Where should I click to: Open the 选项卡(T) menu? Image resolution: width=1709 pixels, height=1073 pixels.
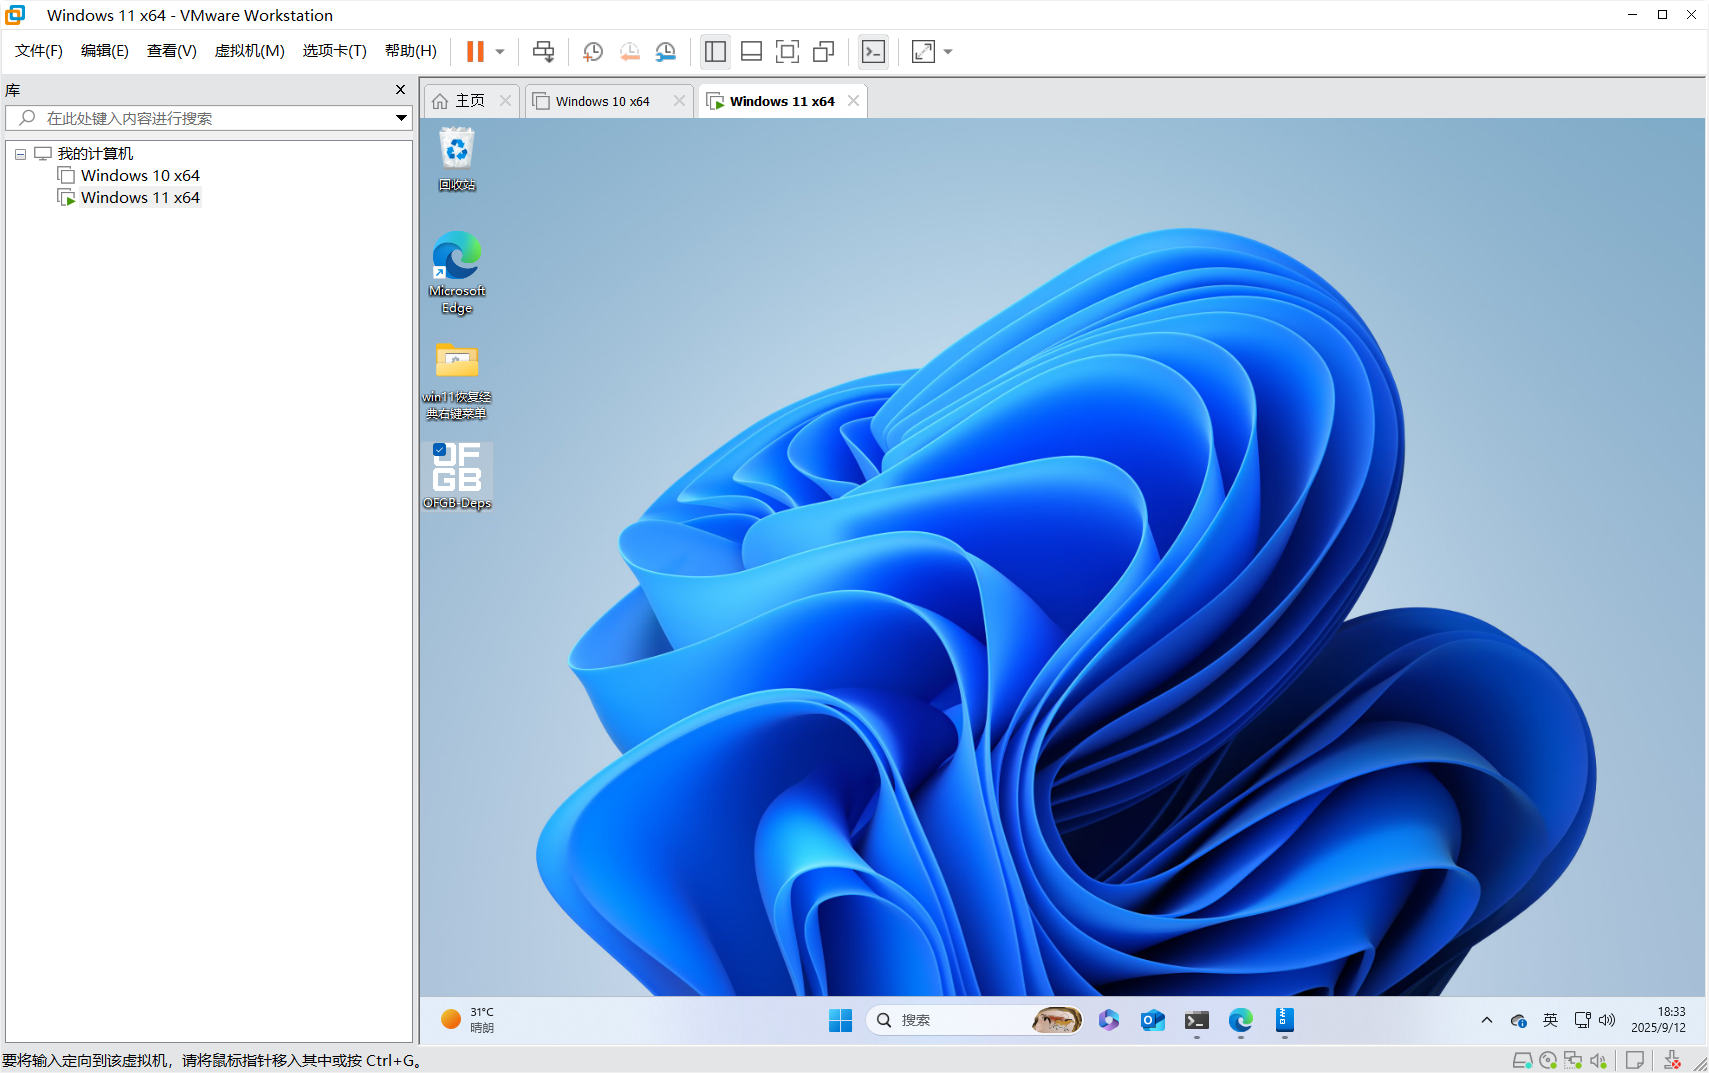(335, 51)
